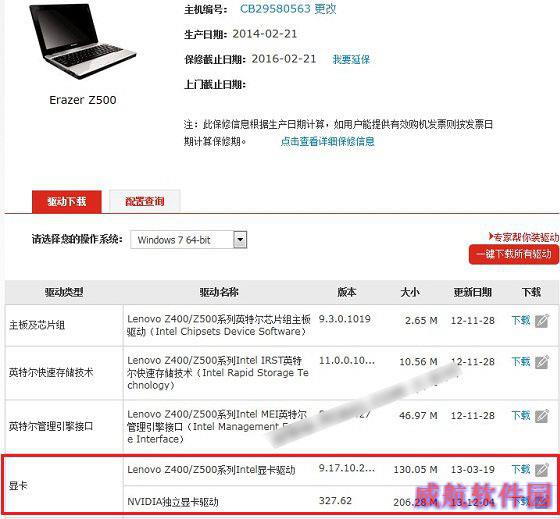Screen dimensions: 560x519
Task: Click the edit icon in the 英特尔快速存储技术 row
Action: [x=541, y=362]
